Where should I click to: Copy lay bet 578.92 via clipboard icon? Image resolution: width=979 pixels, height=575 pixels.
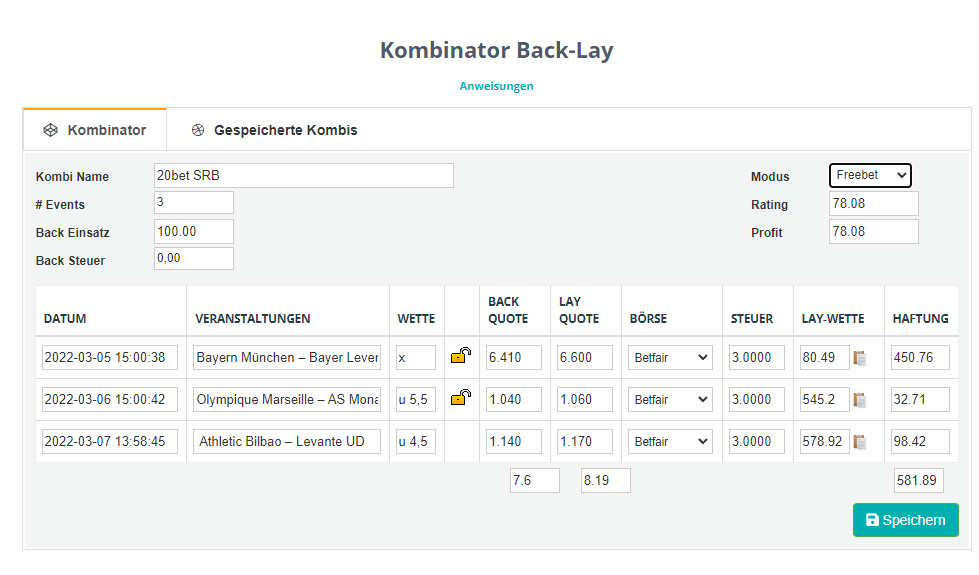[860, 442]
